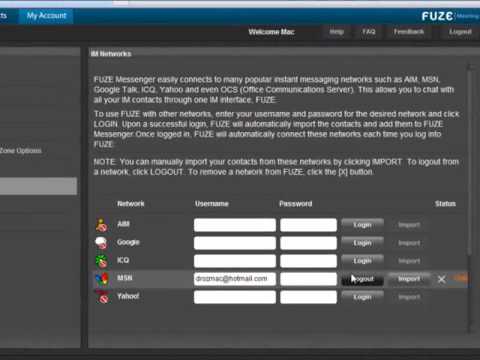Open the My Account tab
This screenshot has height=360, width=480.
coord(46,16)
